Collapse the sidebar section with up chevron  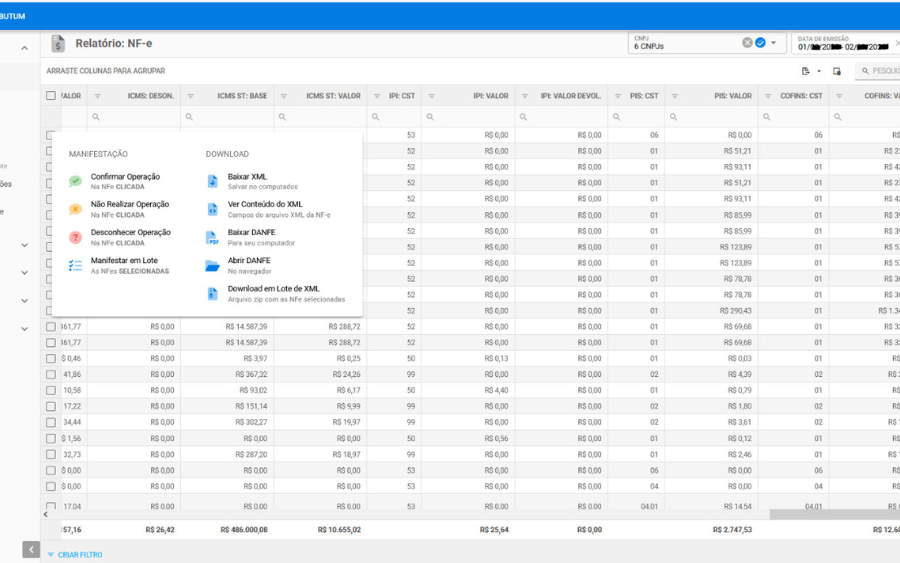[24, 48]
